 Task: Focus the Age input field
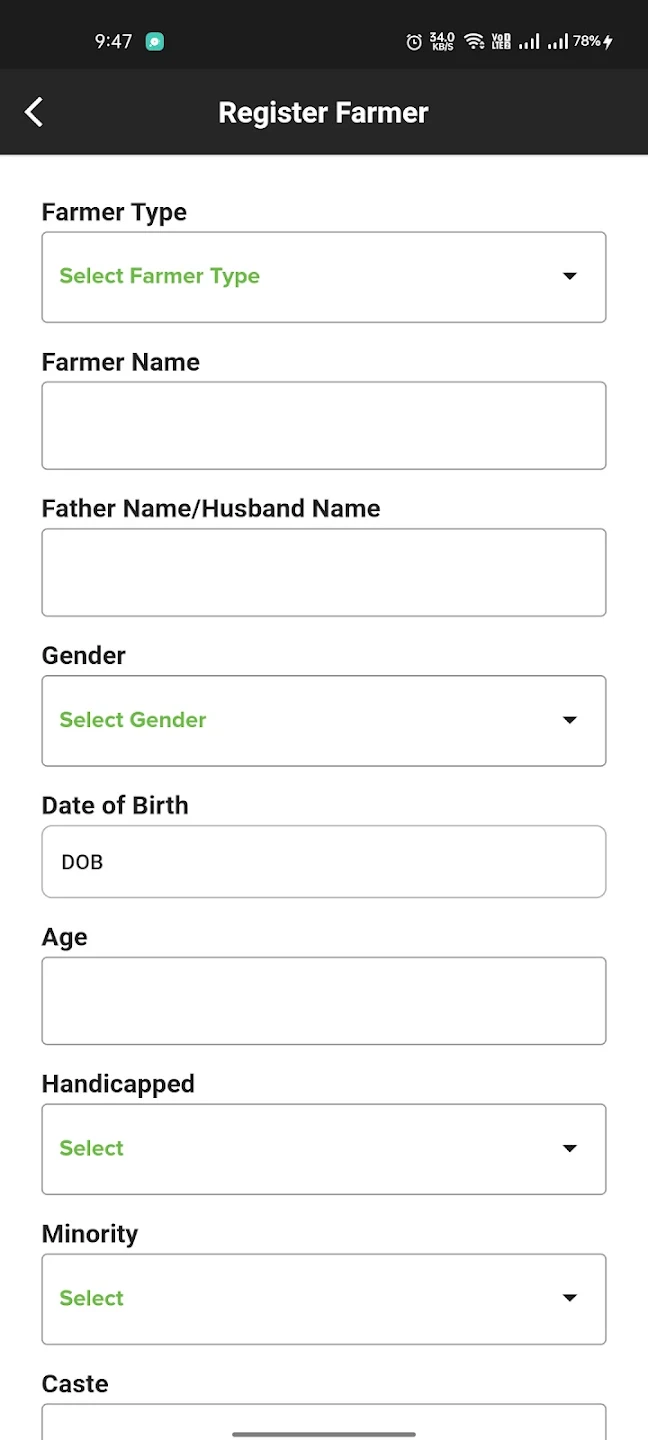[323, 1001]
